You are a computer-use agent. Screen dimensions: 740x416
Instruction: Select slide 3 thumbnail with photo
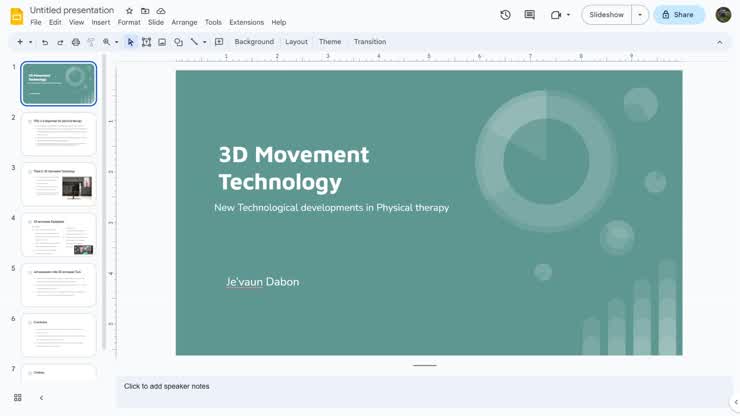[59, 185]
